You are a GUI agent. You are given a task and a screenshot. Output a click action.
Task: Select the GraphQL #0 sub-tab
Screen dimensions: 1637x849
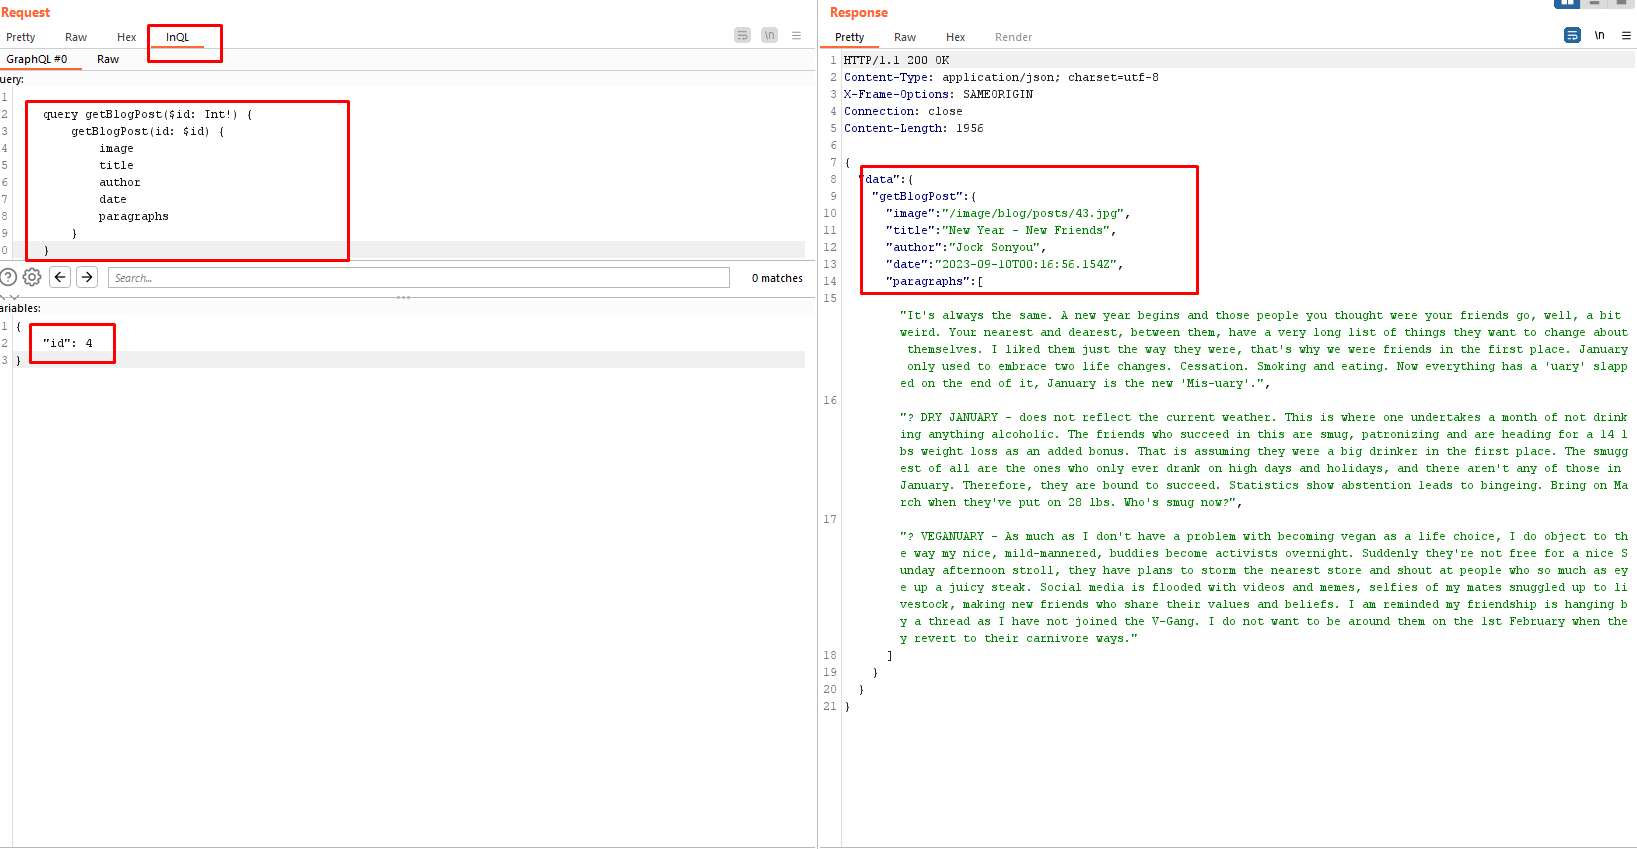(x=37, y=59)
